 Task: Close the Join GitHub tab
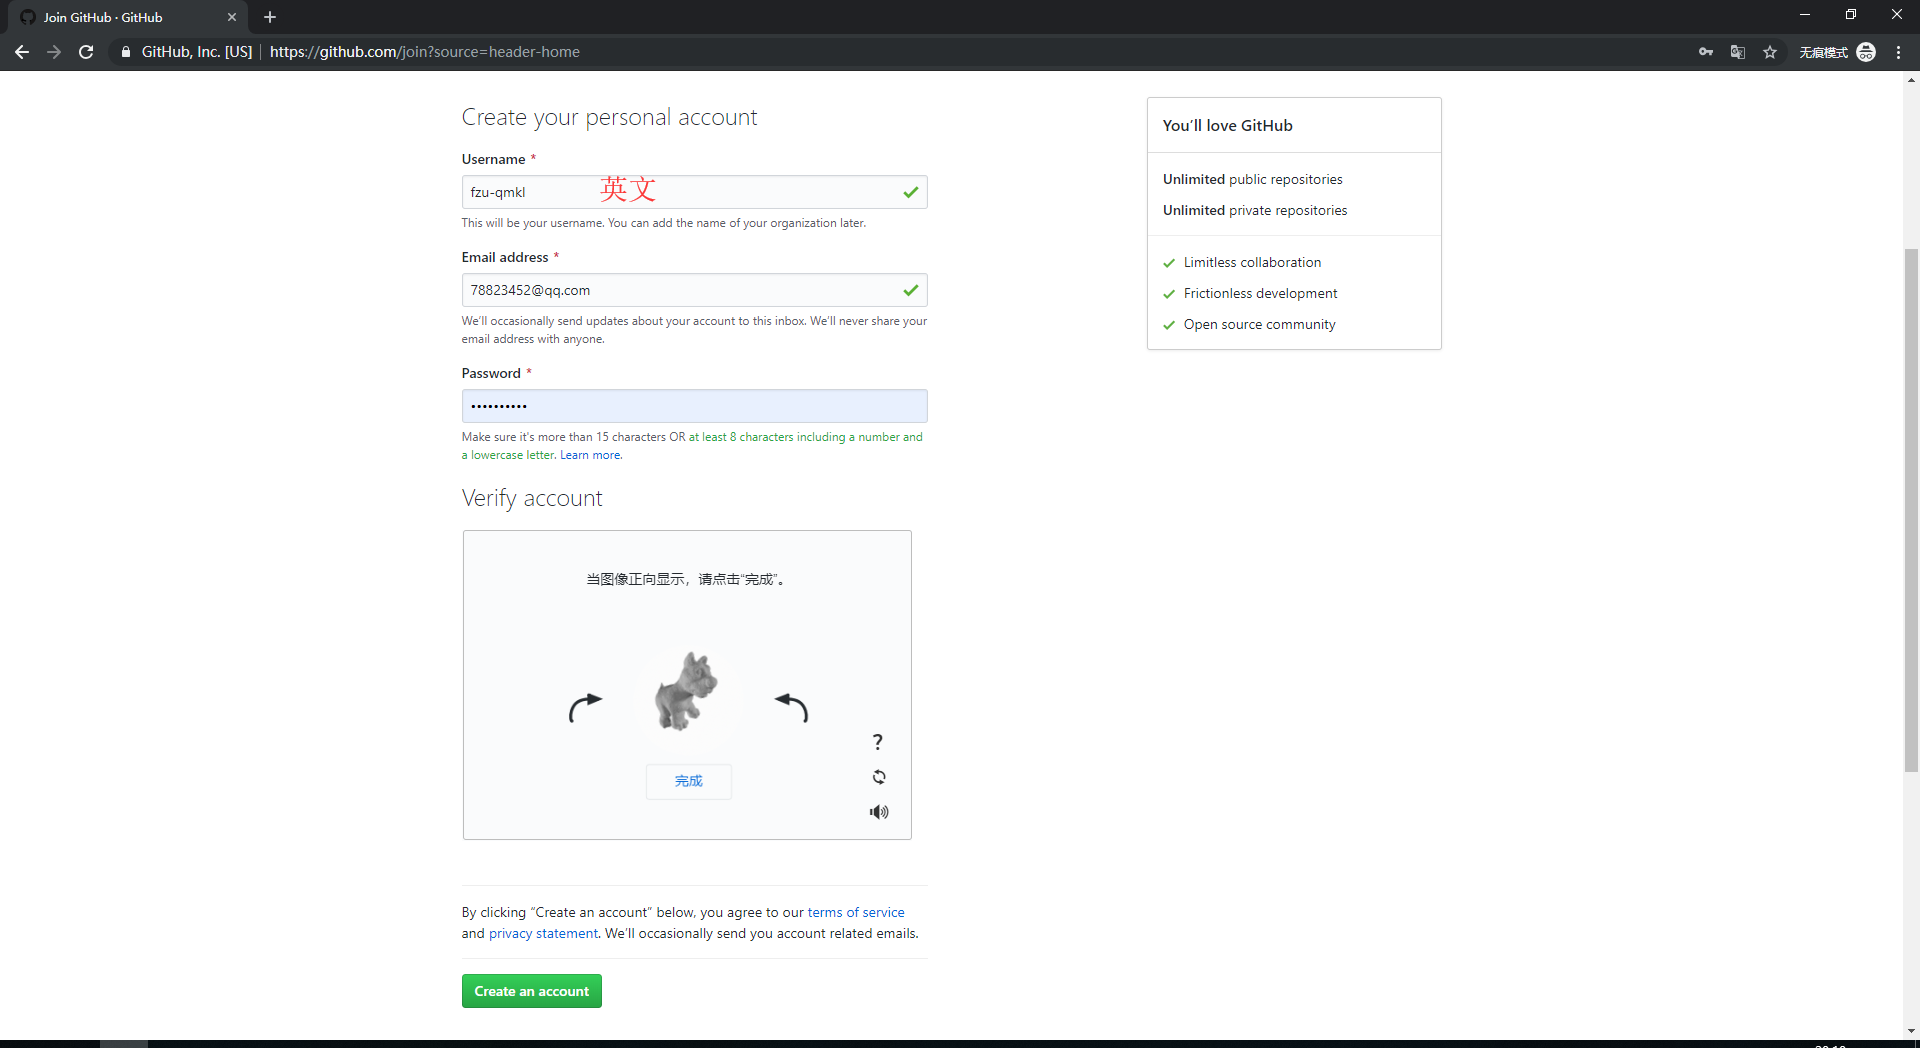tap(232, 17)
